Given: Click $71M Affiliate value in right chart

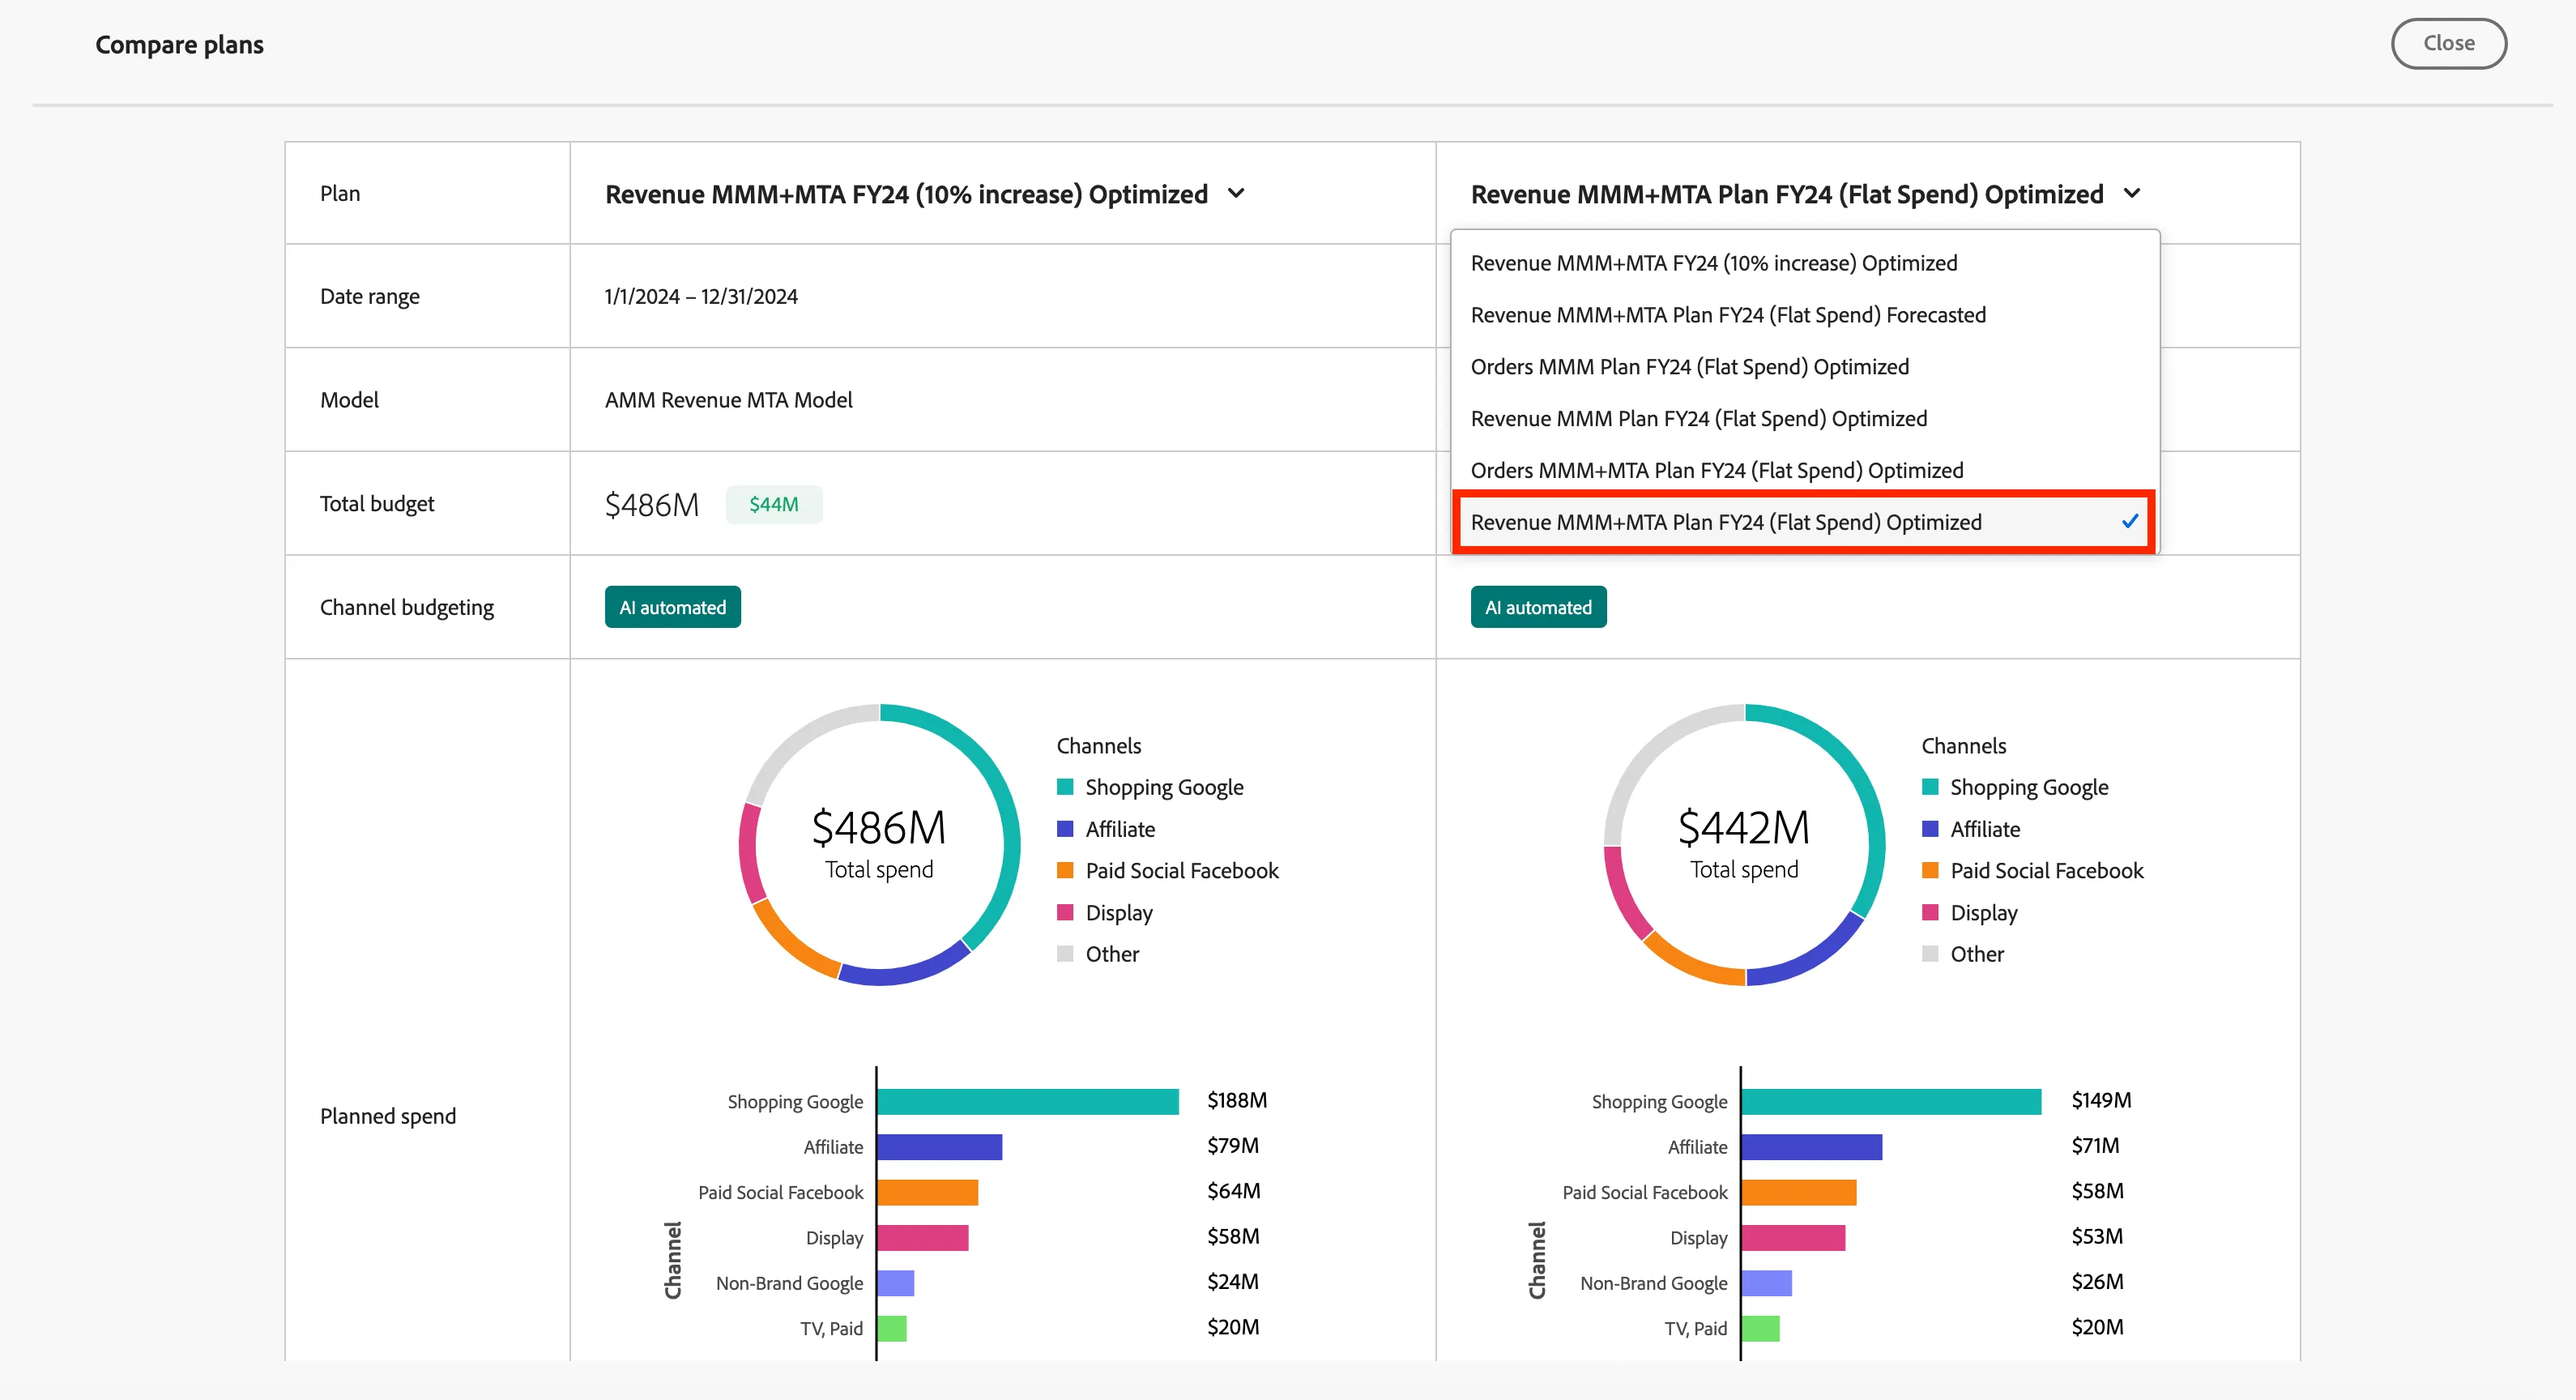Looking at the screenshot, I should 2095,1146.
